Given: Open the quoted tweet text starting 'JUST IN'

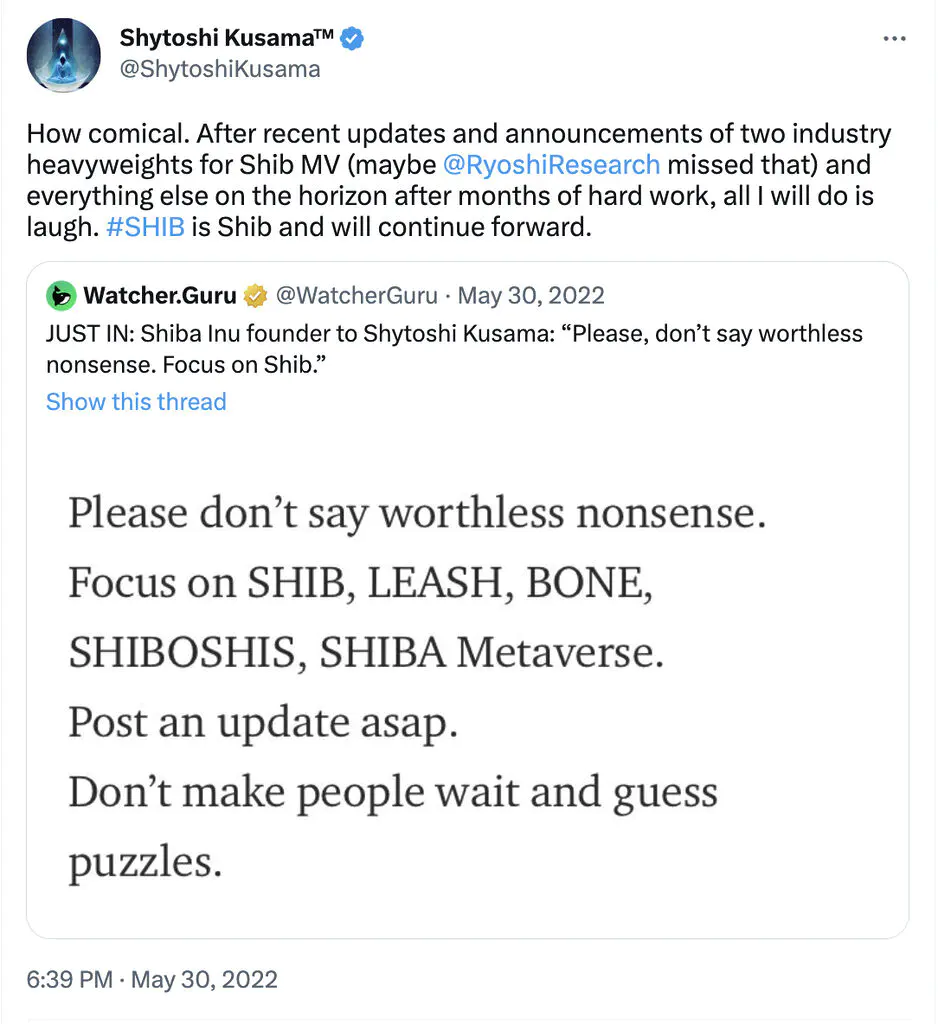Looking at the screenshot, I should (x=454, y=349).
